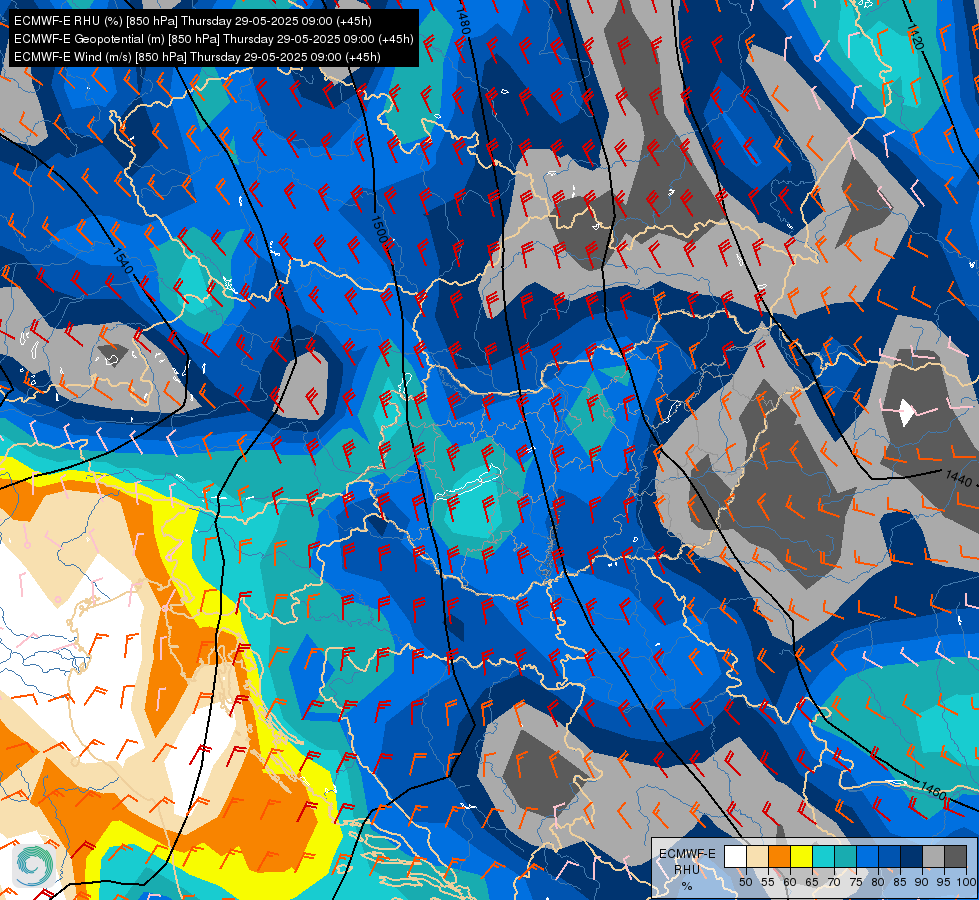
Task: Click the legend value 50
Action: pos(745,882)
